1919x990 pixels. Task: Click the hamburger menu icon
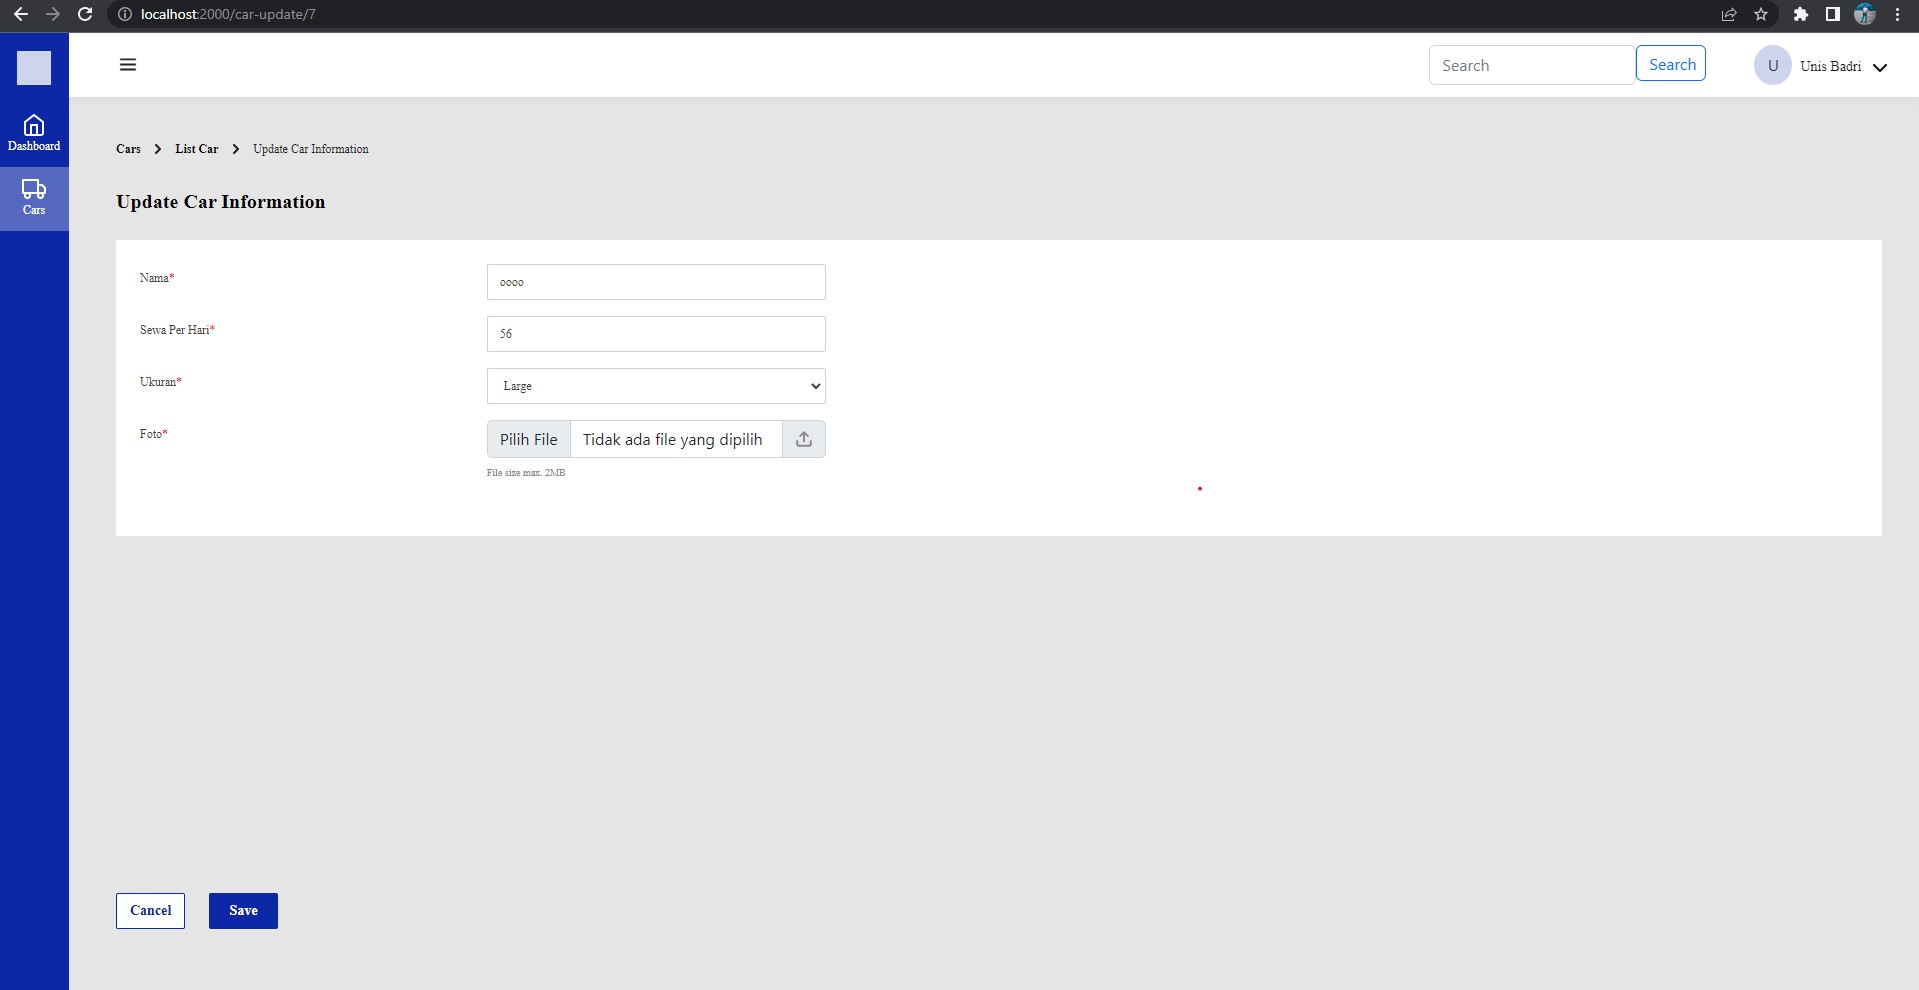pos(127,64)
